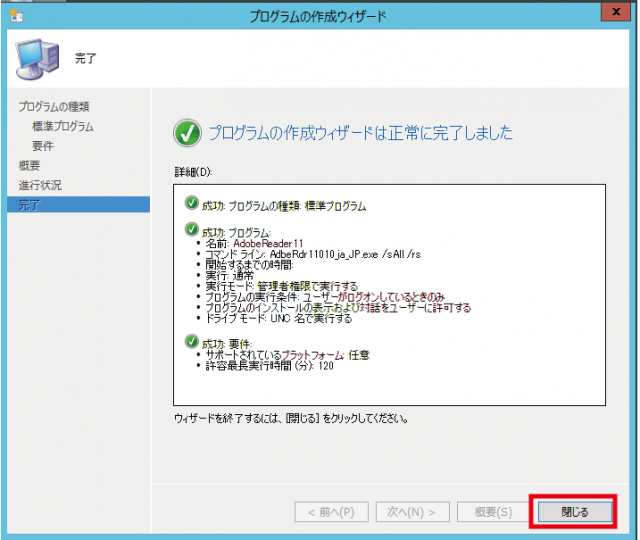Select プログラムの種類 in the left step list
Viewport: 640px width, 540px height.
pos(60,106)
